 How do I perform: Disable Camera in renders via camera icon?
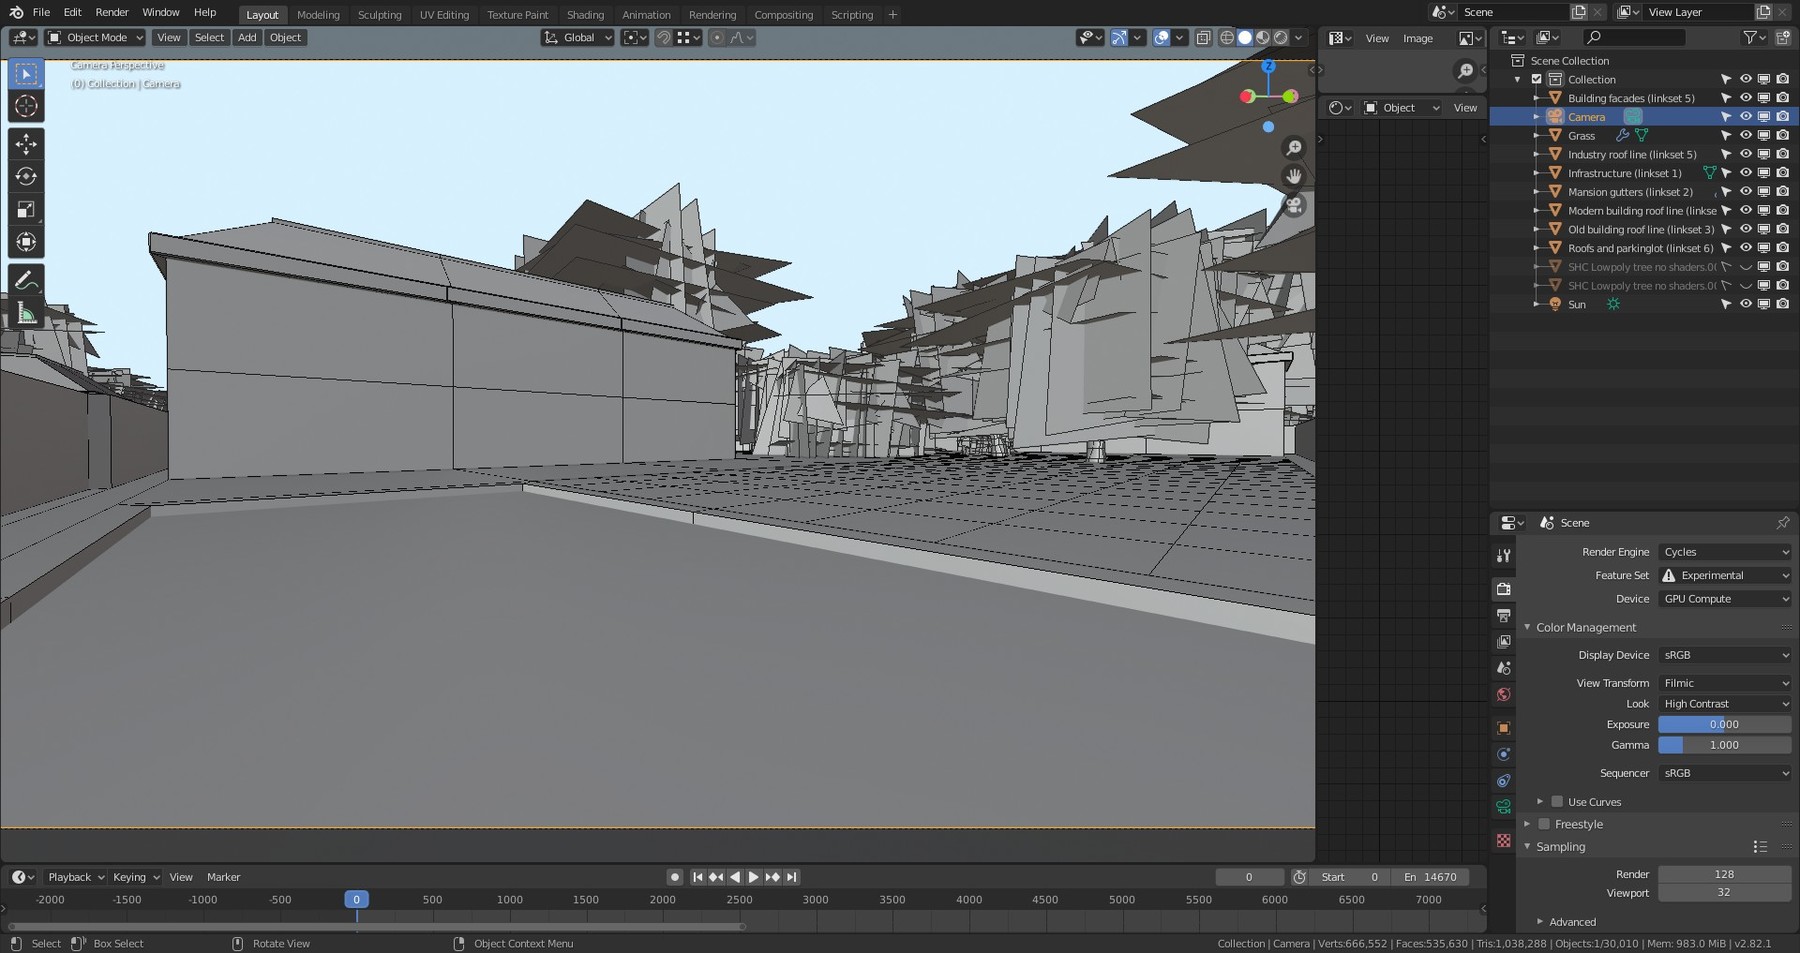[1782, 117]
